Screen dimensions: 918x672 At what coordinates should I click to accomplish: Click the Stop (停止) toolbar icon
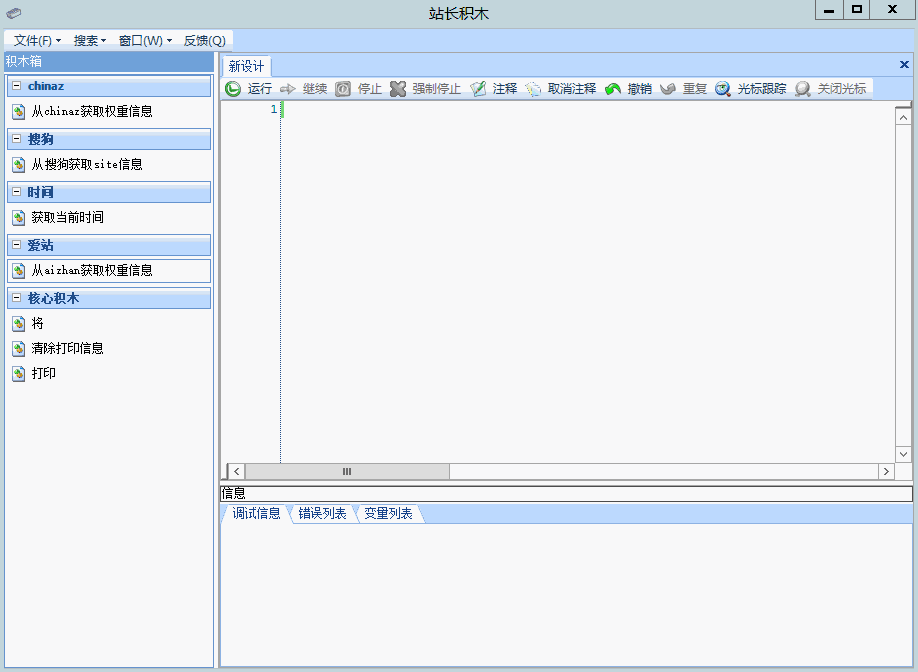pyautogui.click(x=343, y=89)
